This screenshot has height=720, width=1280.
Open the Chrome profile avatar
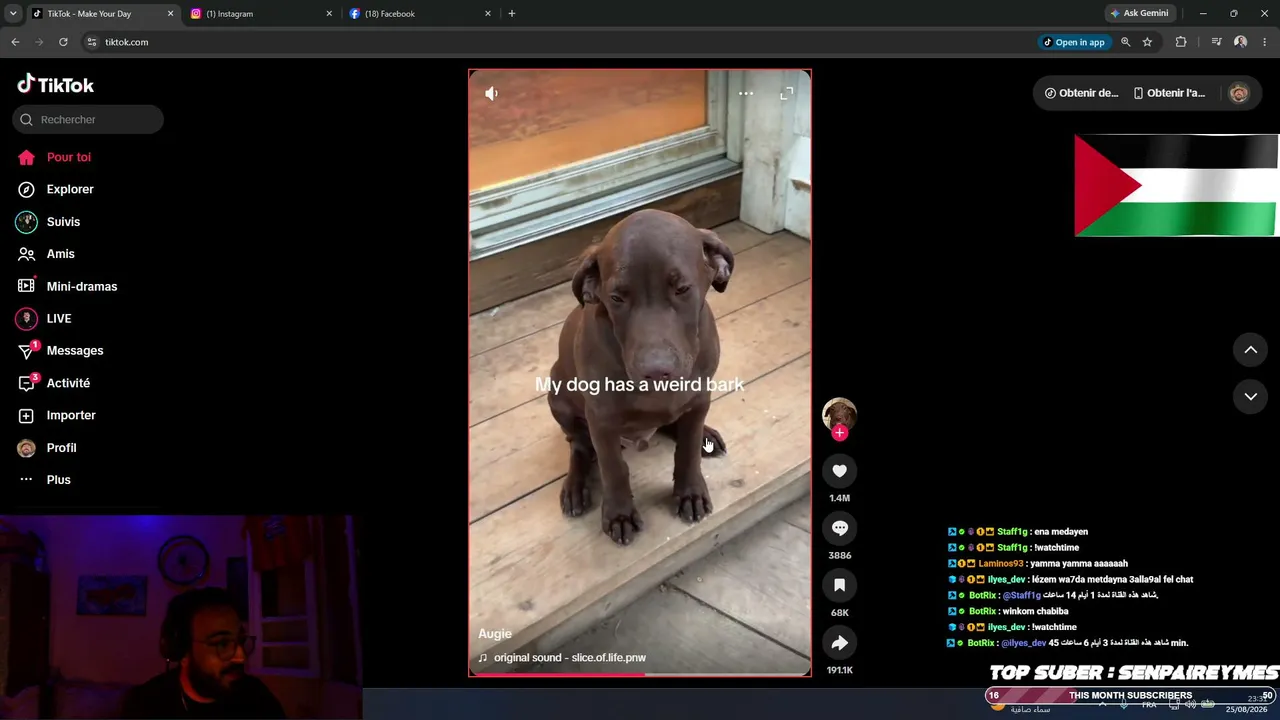pos(1241,42)
